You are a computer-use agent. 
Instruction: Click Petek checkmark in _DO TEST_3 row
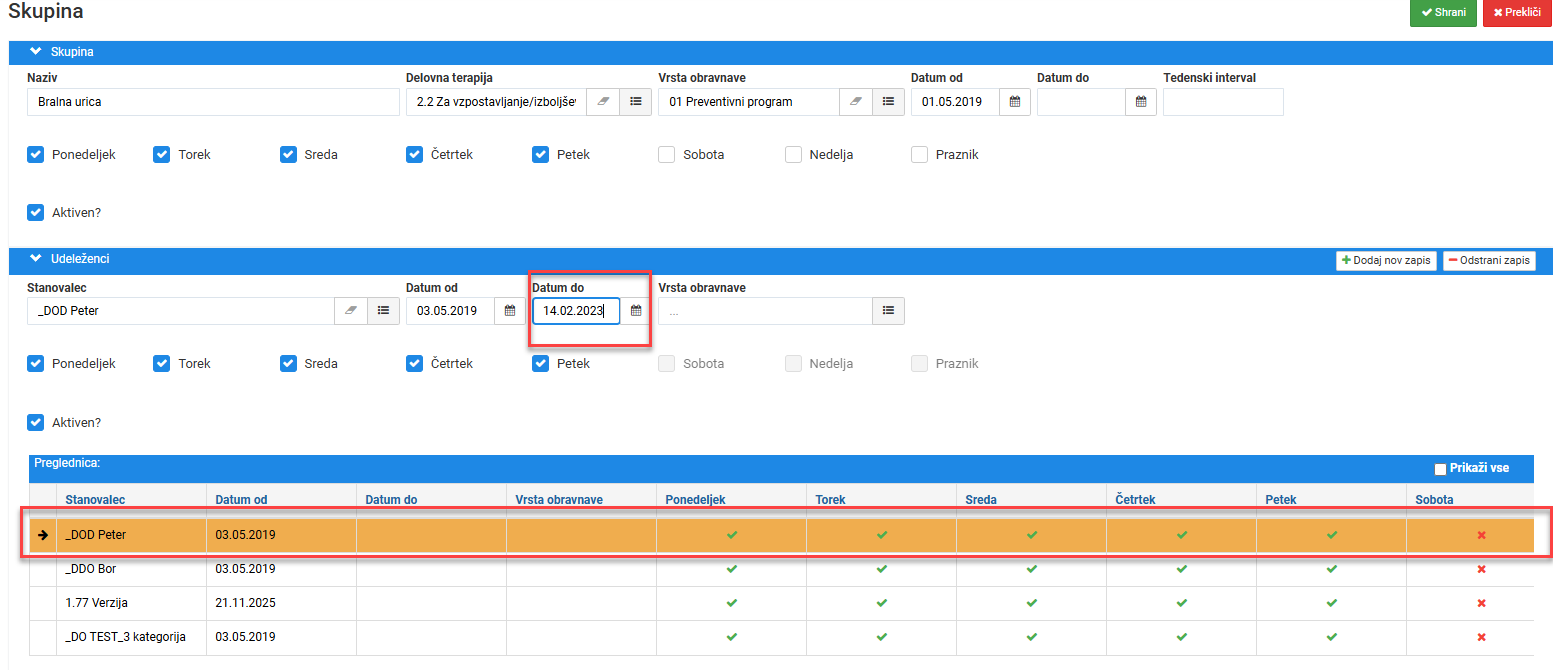(1331, 637)
